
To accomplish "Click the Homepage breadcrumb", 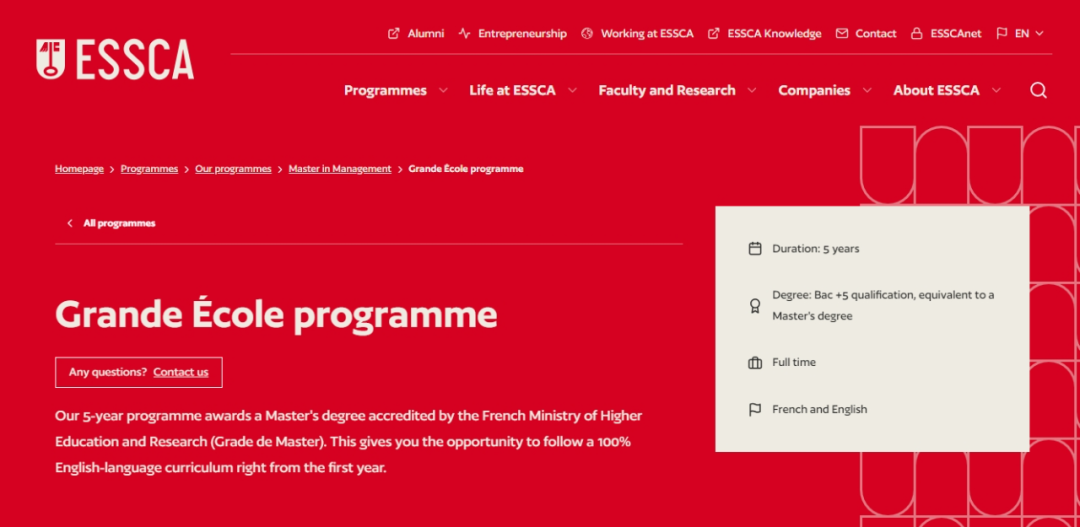I will point(79,169).
